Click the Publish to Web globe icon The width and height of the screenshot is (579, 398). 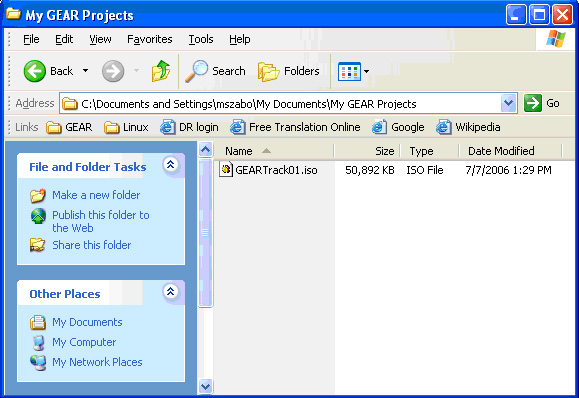[38, 216]
